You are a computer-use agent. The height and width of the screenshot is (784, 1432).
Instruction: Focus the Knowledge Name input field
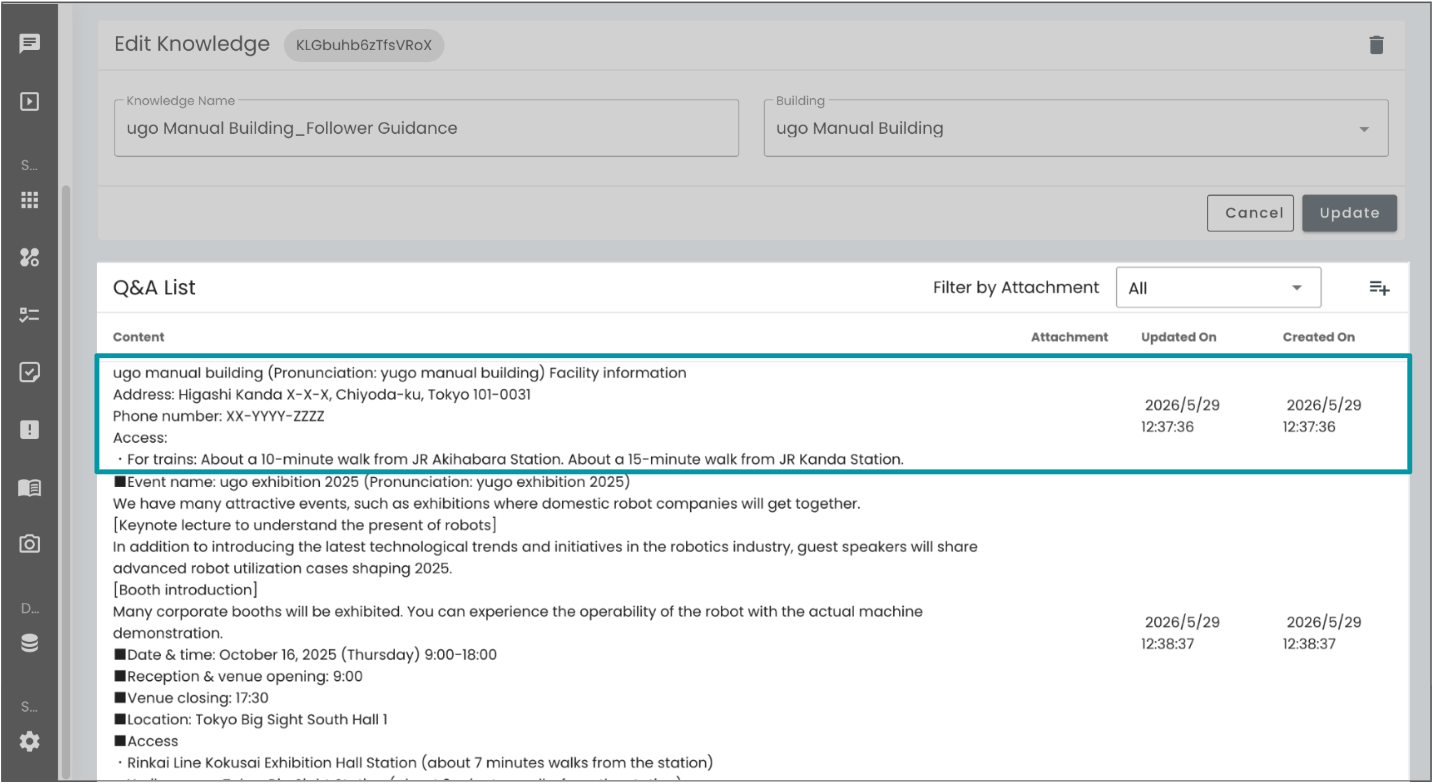426,128
